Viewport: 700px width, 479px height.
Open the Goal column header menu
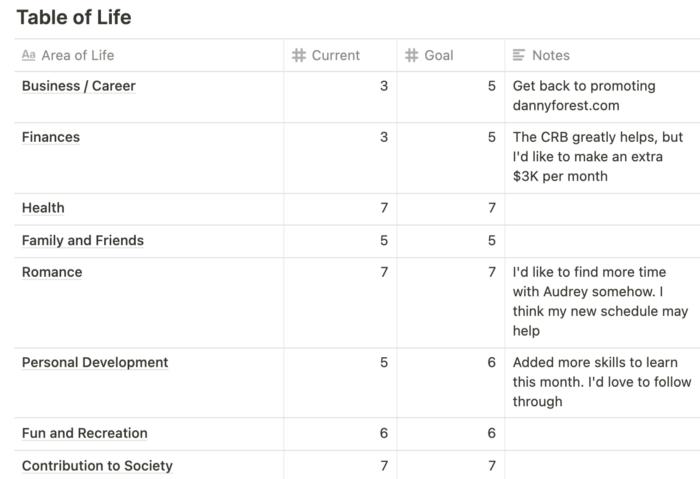tap(451, 55)
